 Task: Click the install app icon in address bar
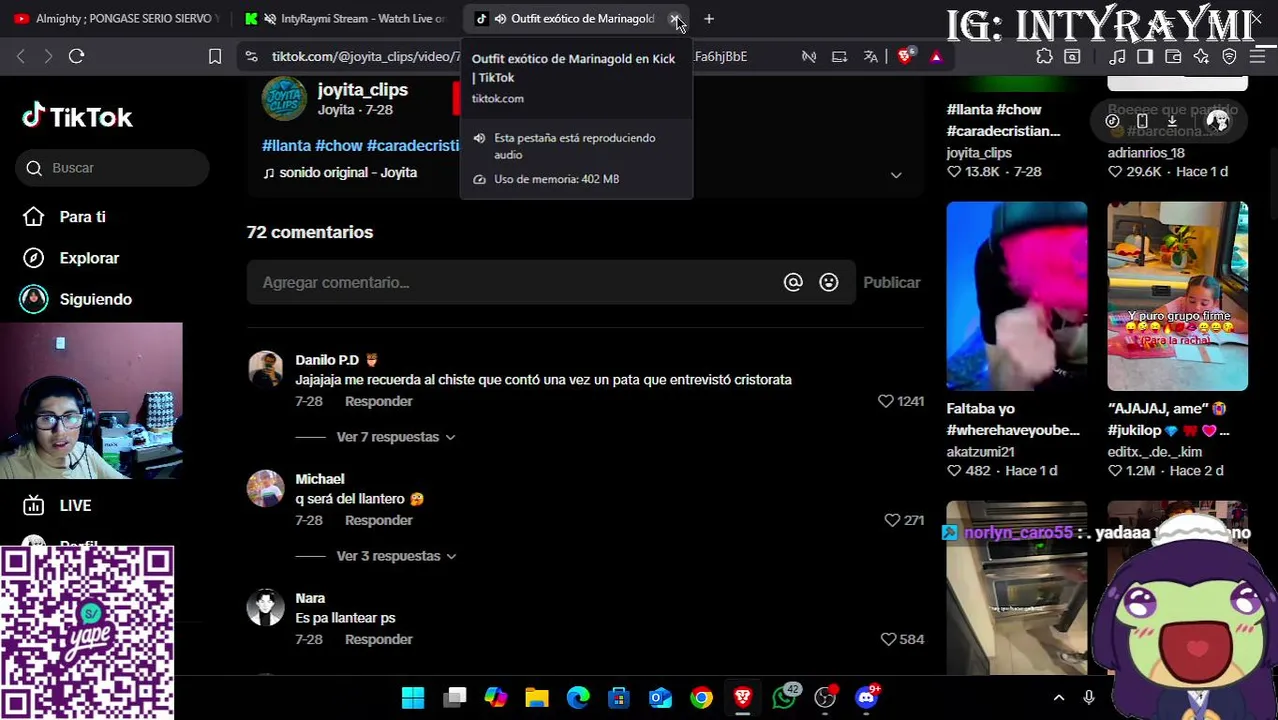pos(839,57)
